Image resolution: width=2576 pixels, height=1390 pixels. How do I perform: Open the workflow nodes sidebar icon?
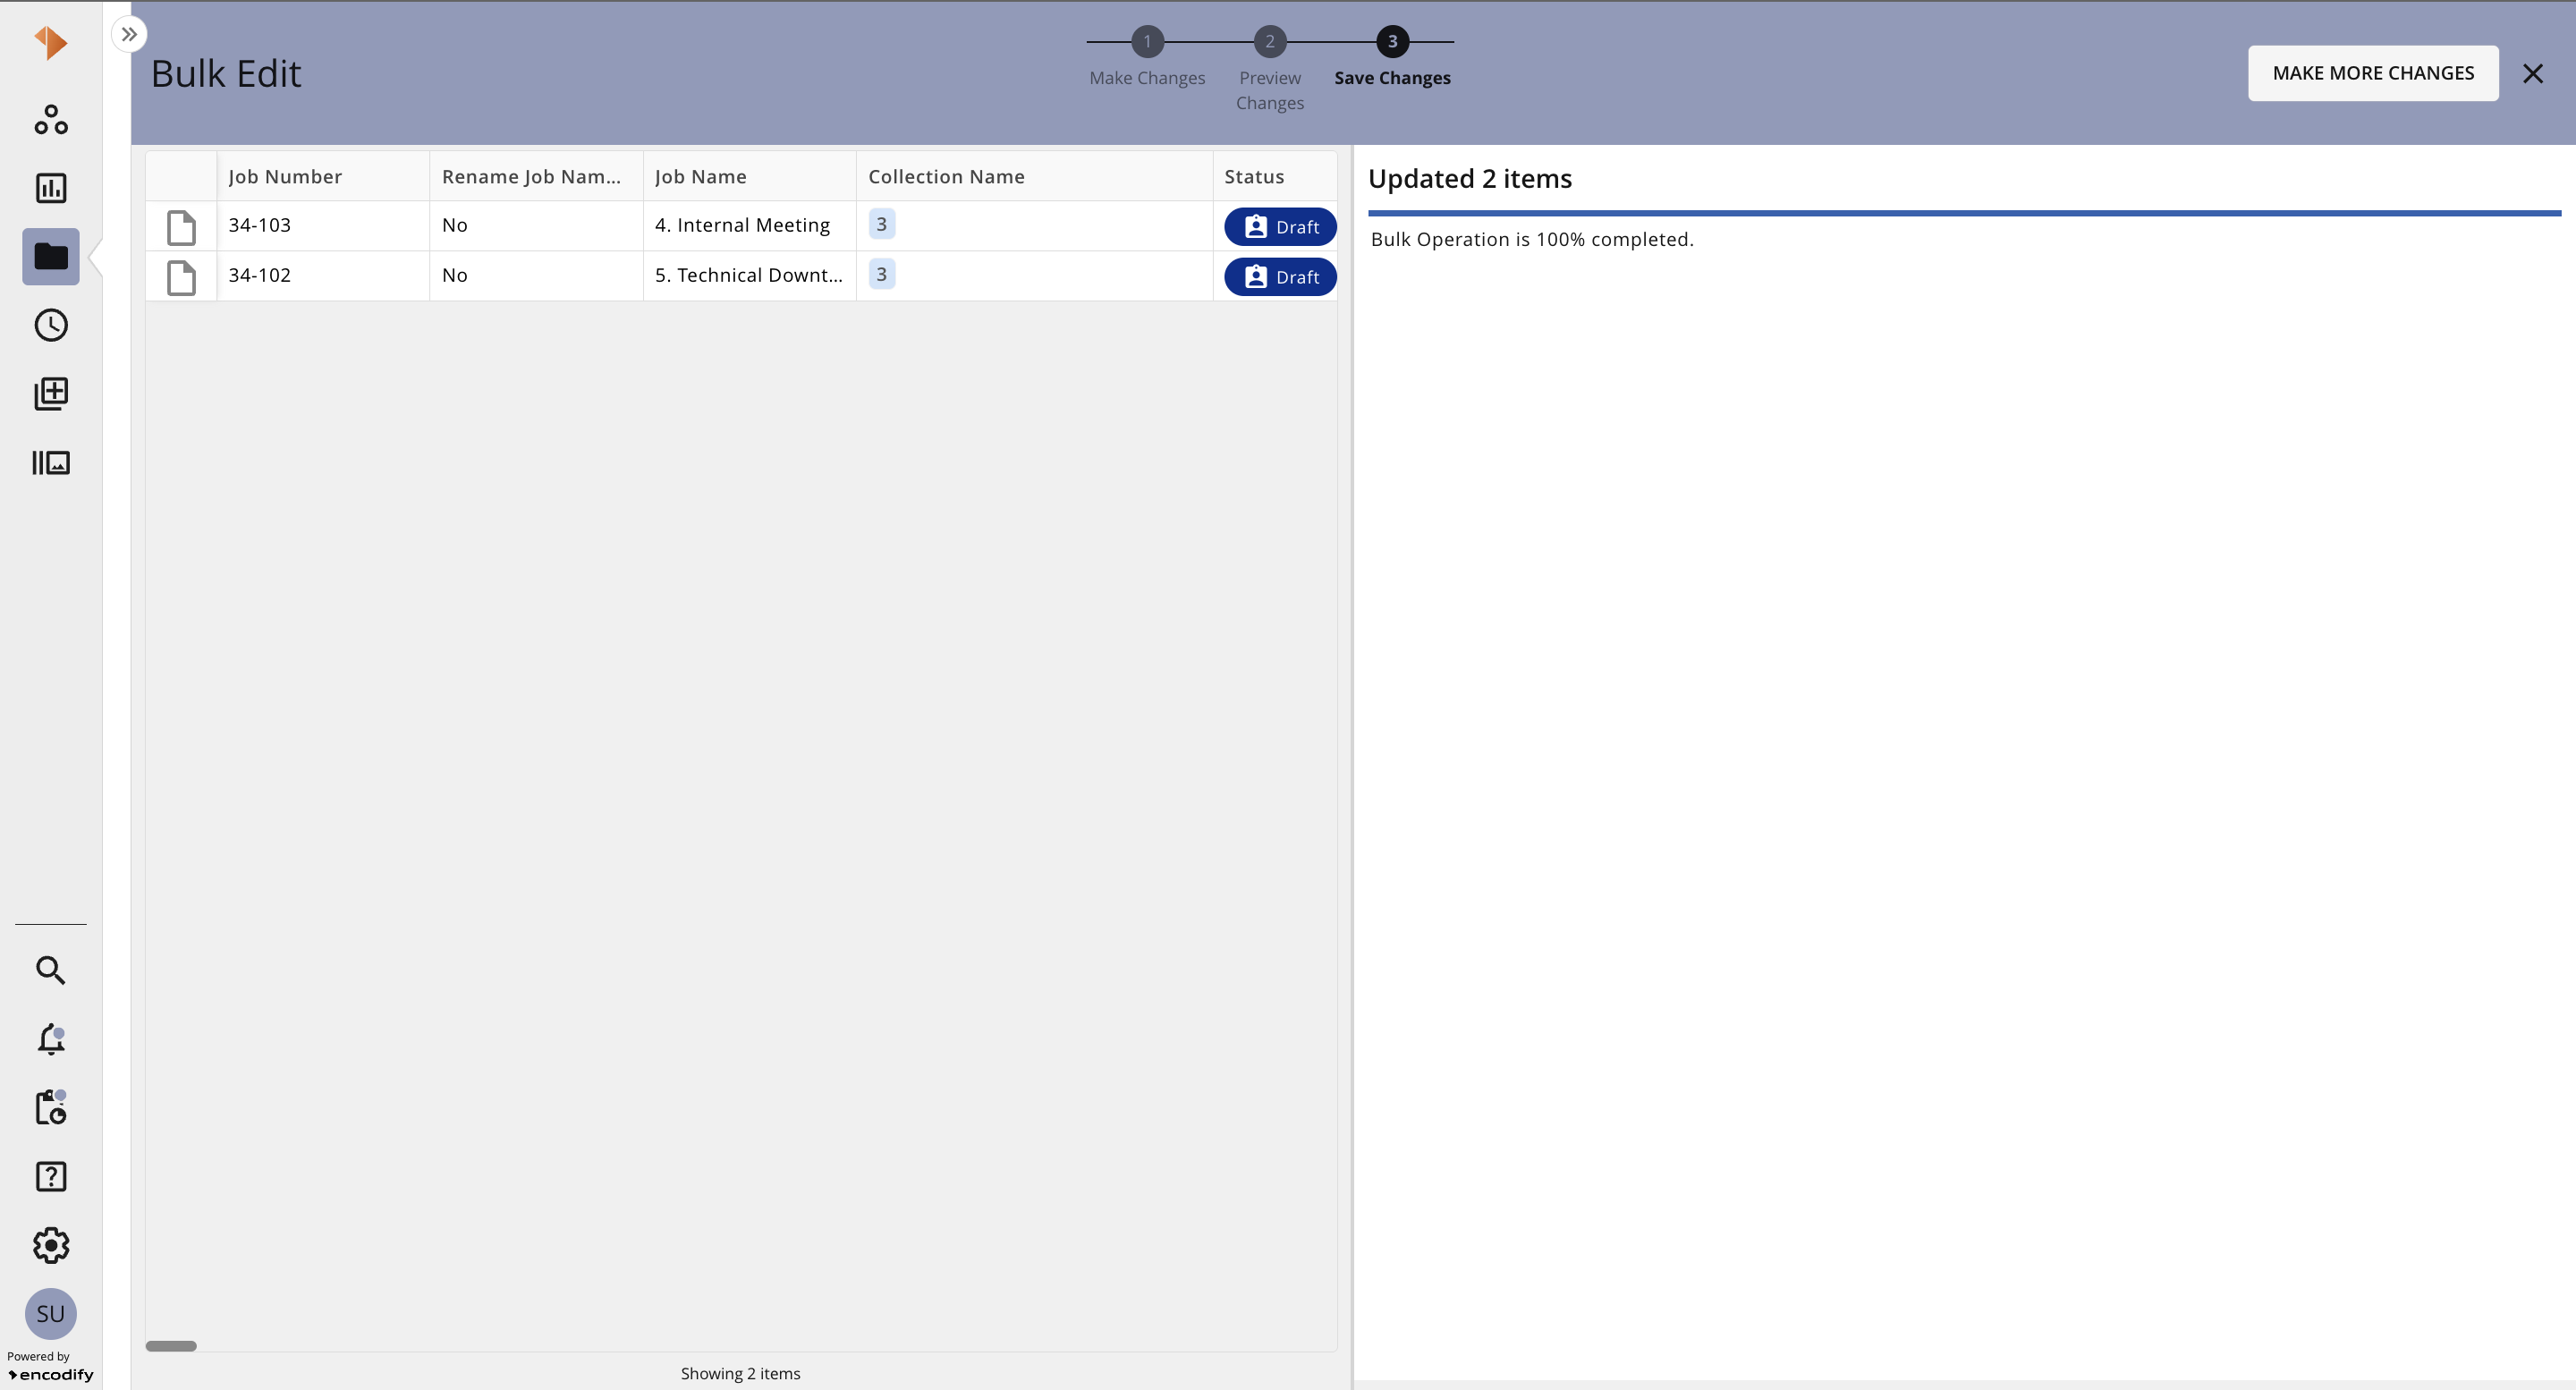51,120
